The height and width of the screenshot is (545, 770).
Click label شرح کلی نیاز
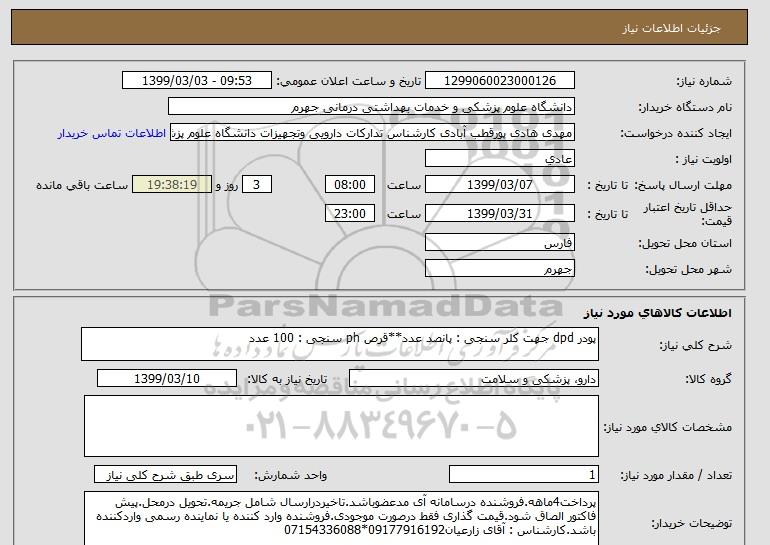click(x=695, y=345)
